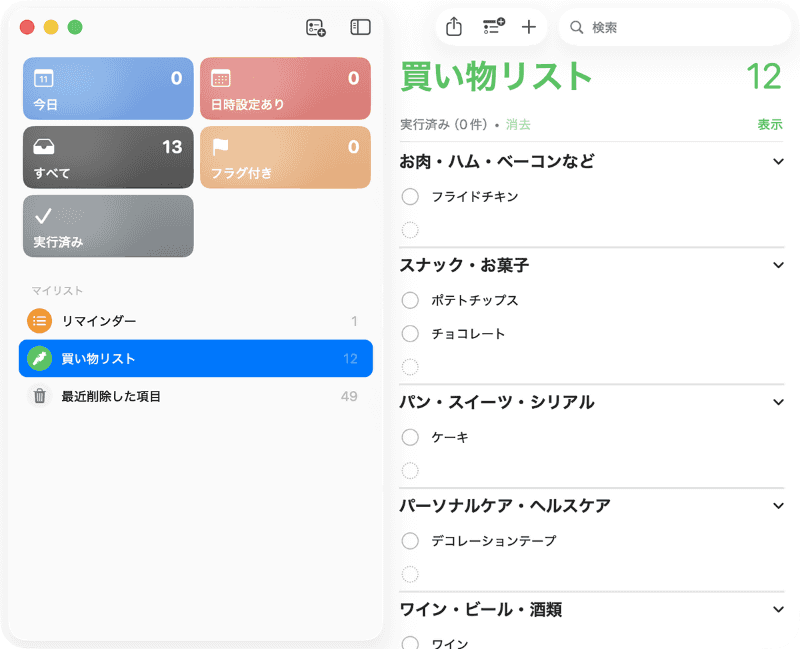Open the view options icon next to Share

[x=494, y=27]
